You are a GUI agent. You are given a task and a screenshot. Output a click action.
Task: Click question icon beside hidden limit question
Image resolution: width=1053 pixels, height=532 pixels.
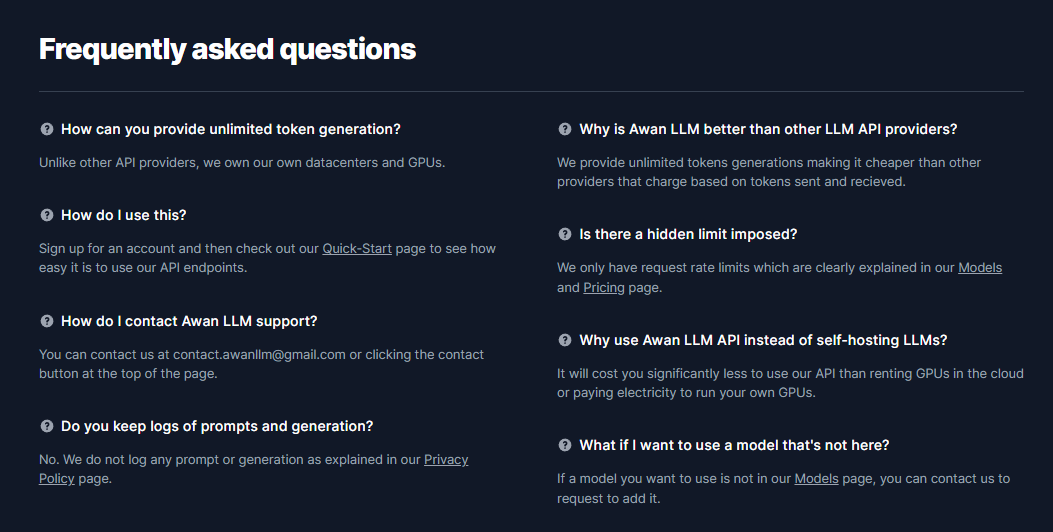click(x=565, y=234)
